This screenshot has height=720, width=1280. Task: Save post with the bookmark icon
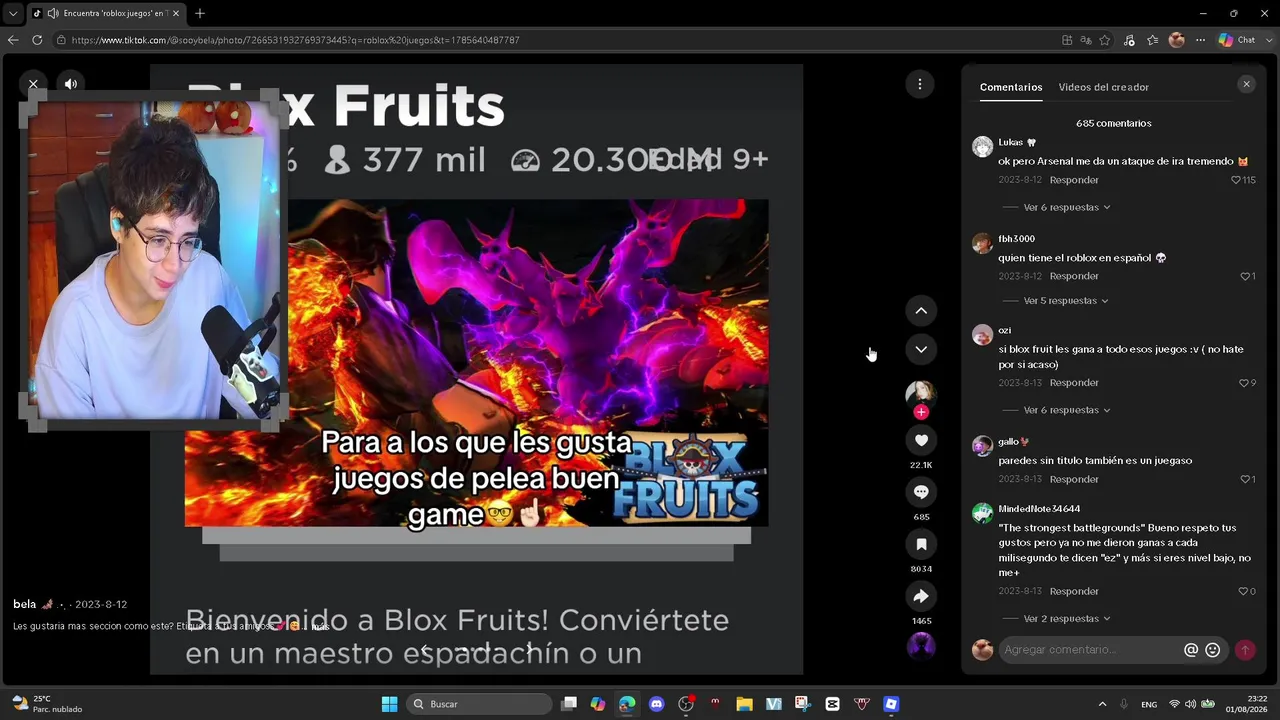[921, 544]
